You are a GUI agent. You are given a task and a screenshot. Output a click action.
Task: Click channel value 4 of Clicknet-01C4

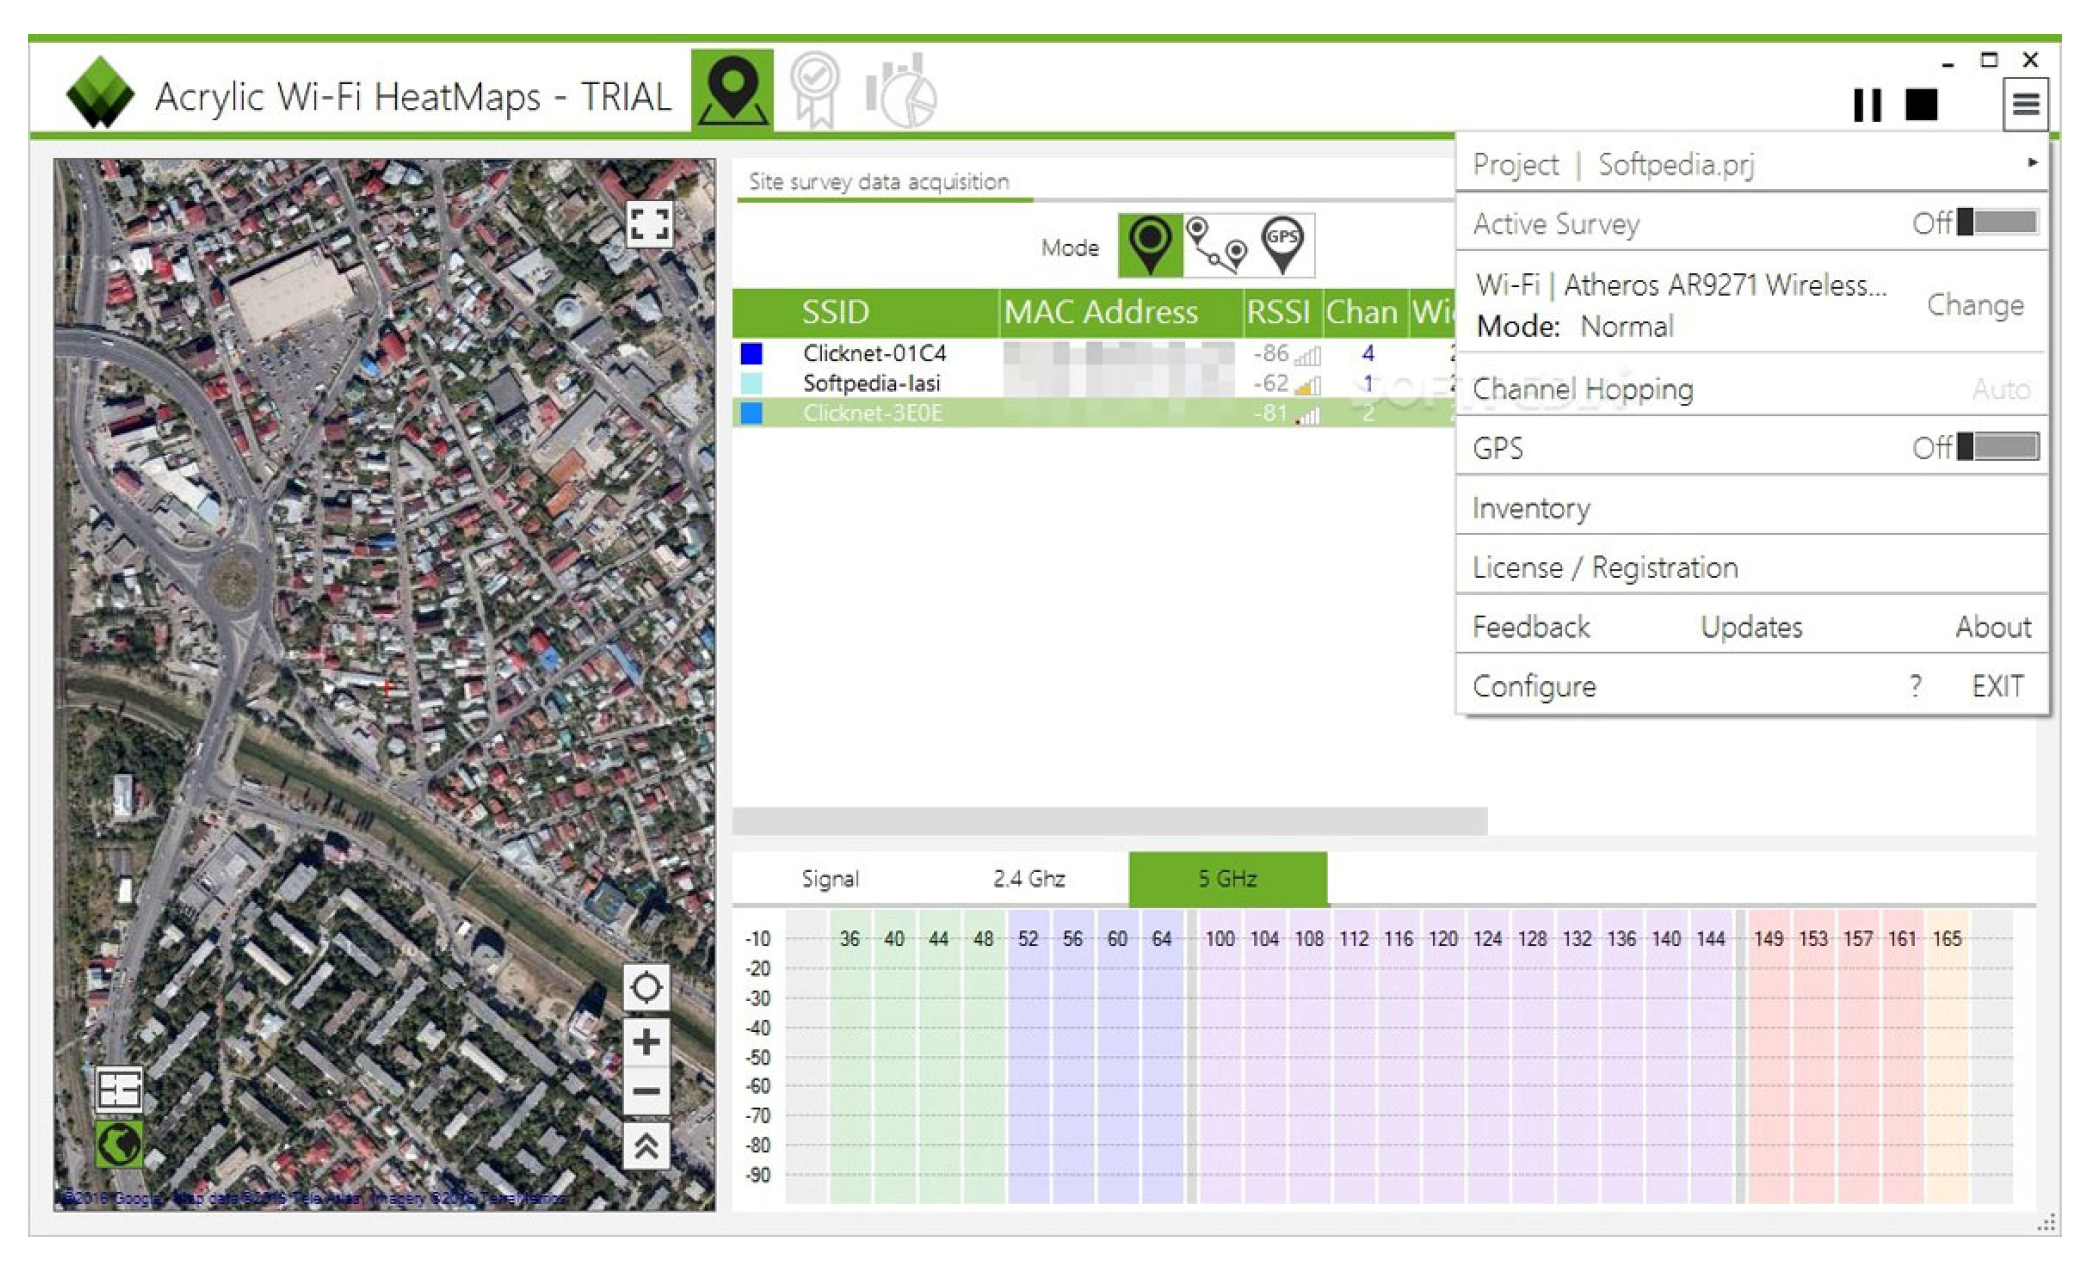click(x=1367, y=353)
